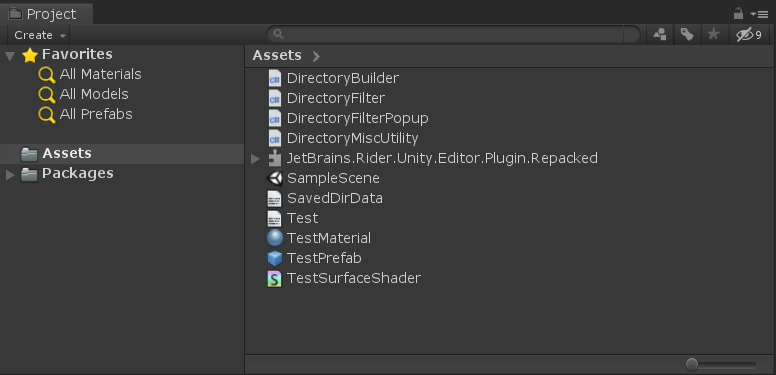Select the Packages folder label

(78, 173)
